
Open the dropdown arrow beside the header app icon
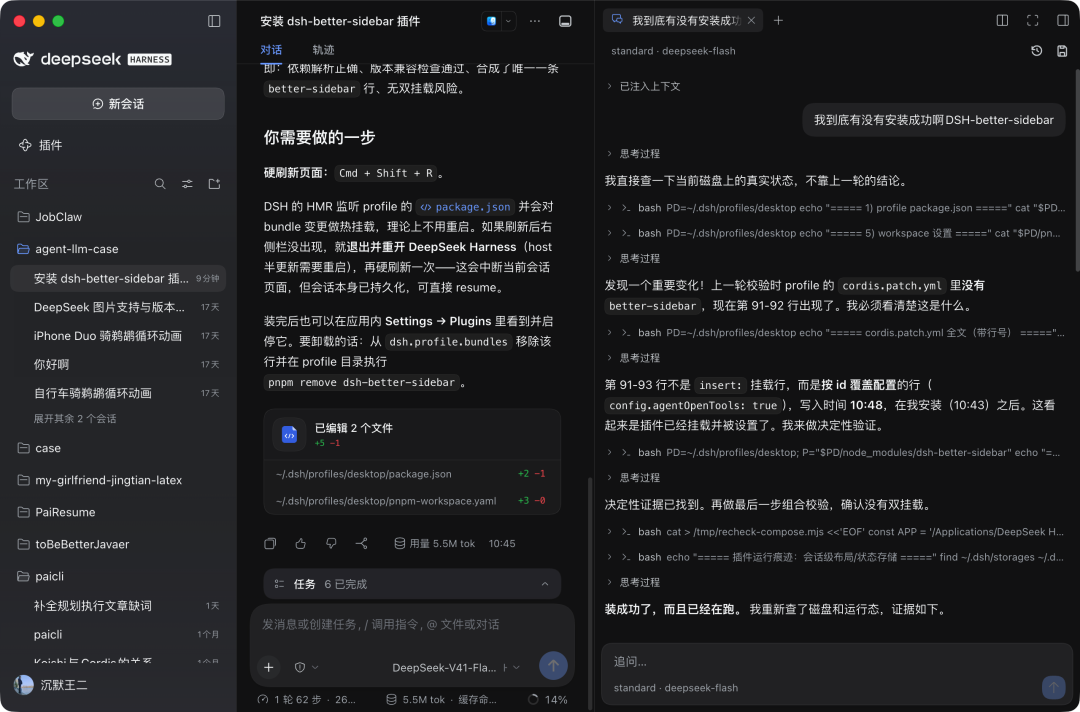click(508, 21)
